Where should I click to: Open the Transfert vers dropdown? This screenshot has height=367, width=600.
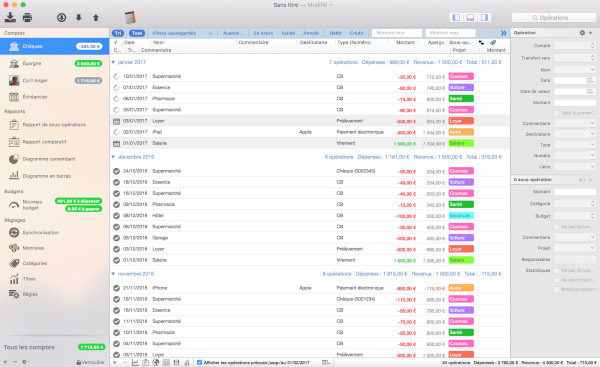pyautogui.click(x=575, y=58)
